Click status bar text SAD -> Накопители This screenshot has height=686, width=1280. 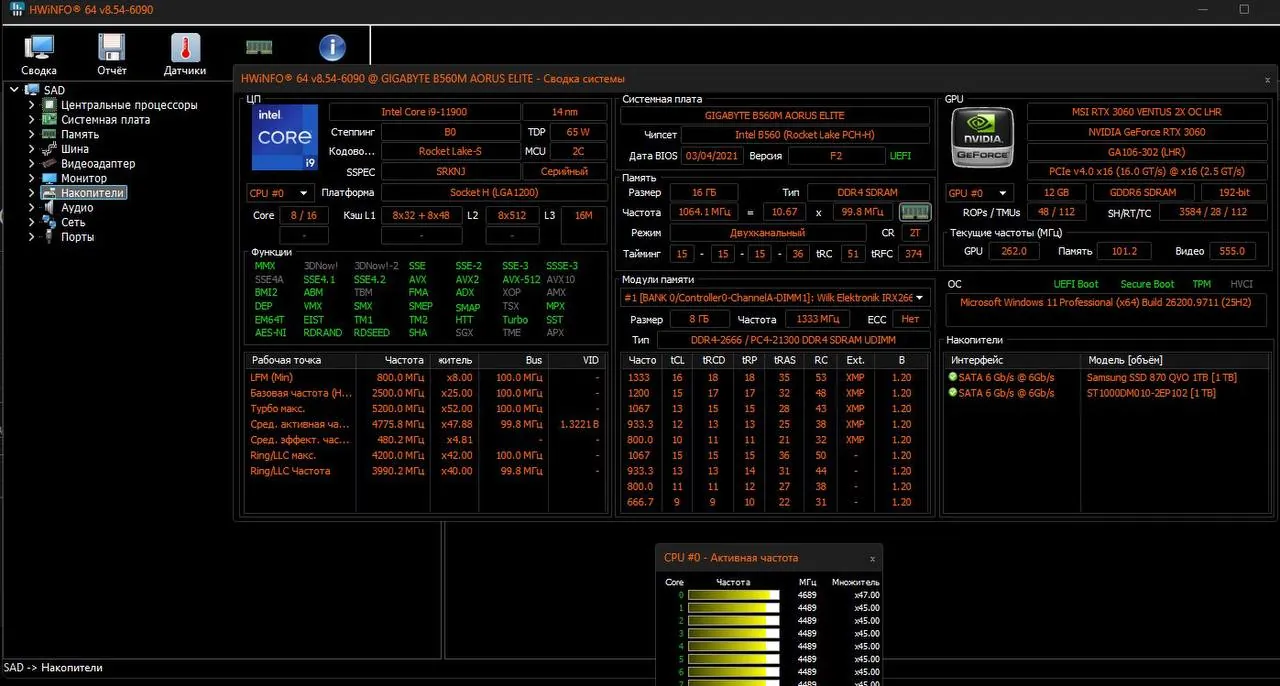click(x=53, y=668)
